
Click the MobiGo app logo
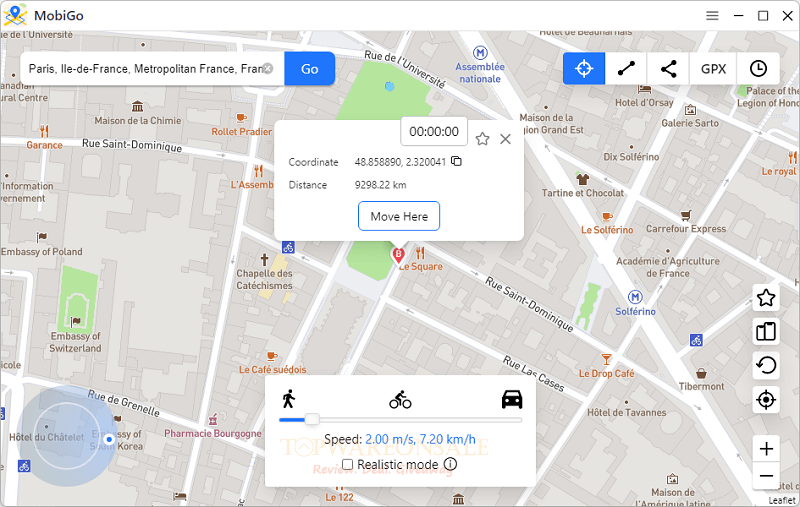coord(15,15)
